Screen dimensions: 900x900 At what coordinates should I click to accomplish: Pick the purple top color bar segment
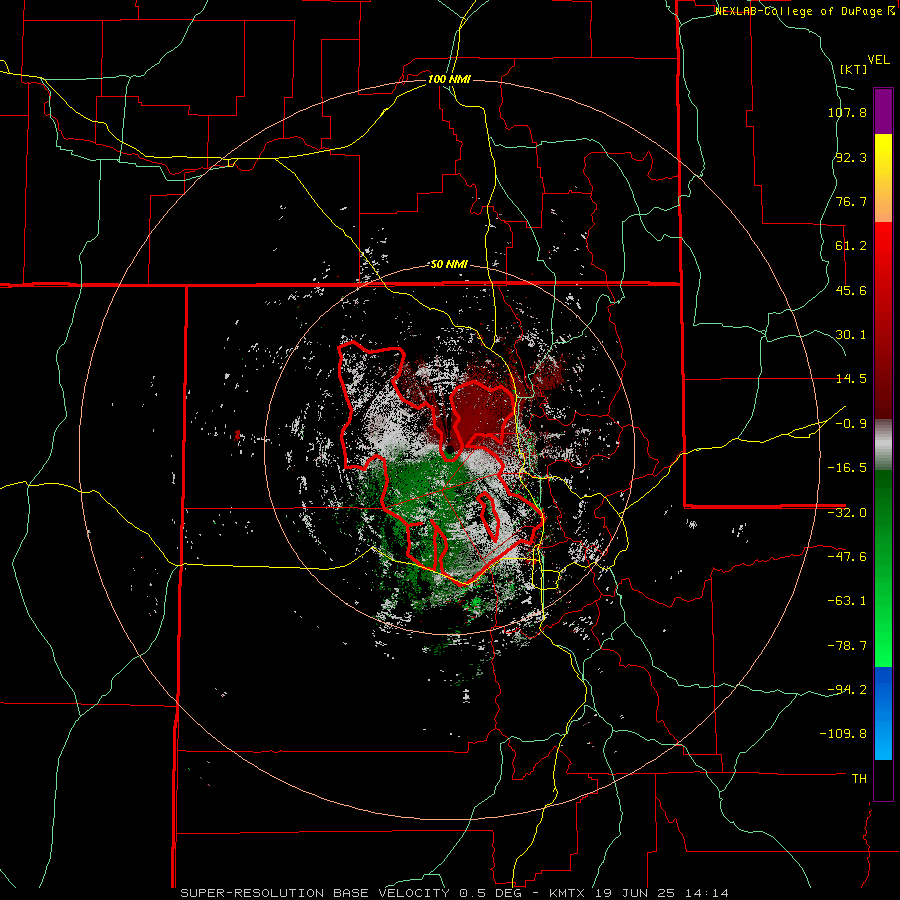point(883,111)
